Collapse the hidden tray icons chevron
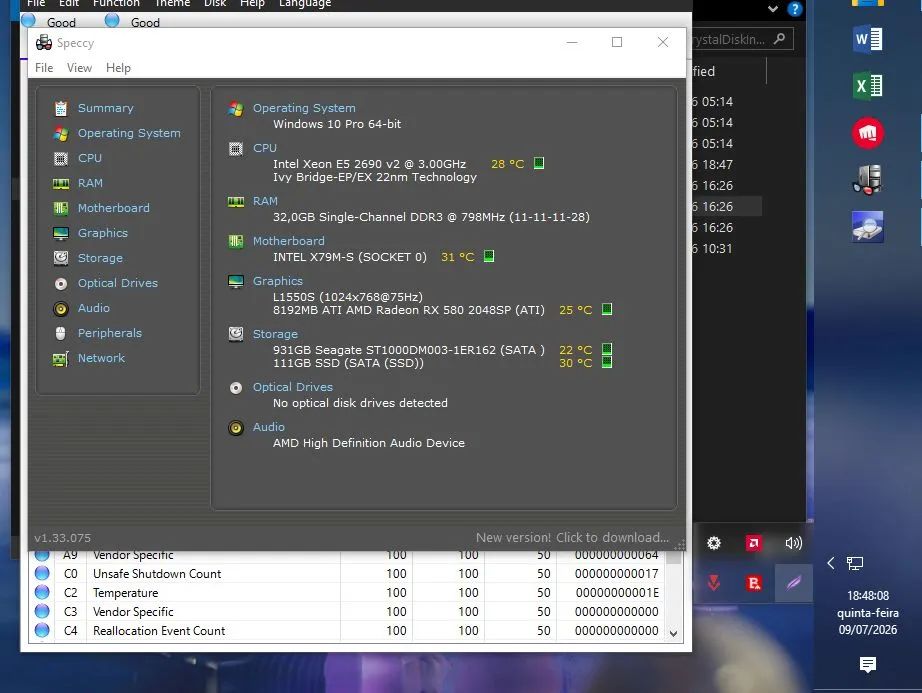 pyautogui.click(x=830, y=563)
